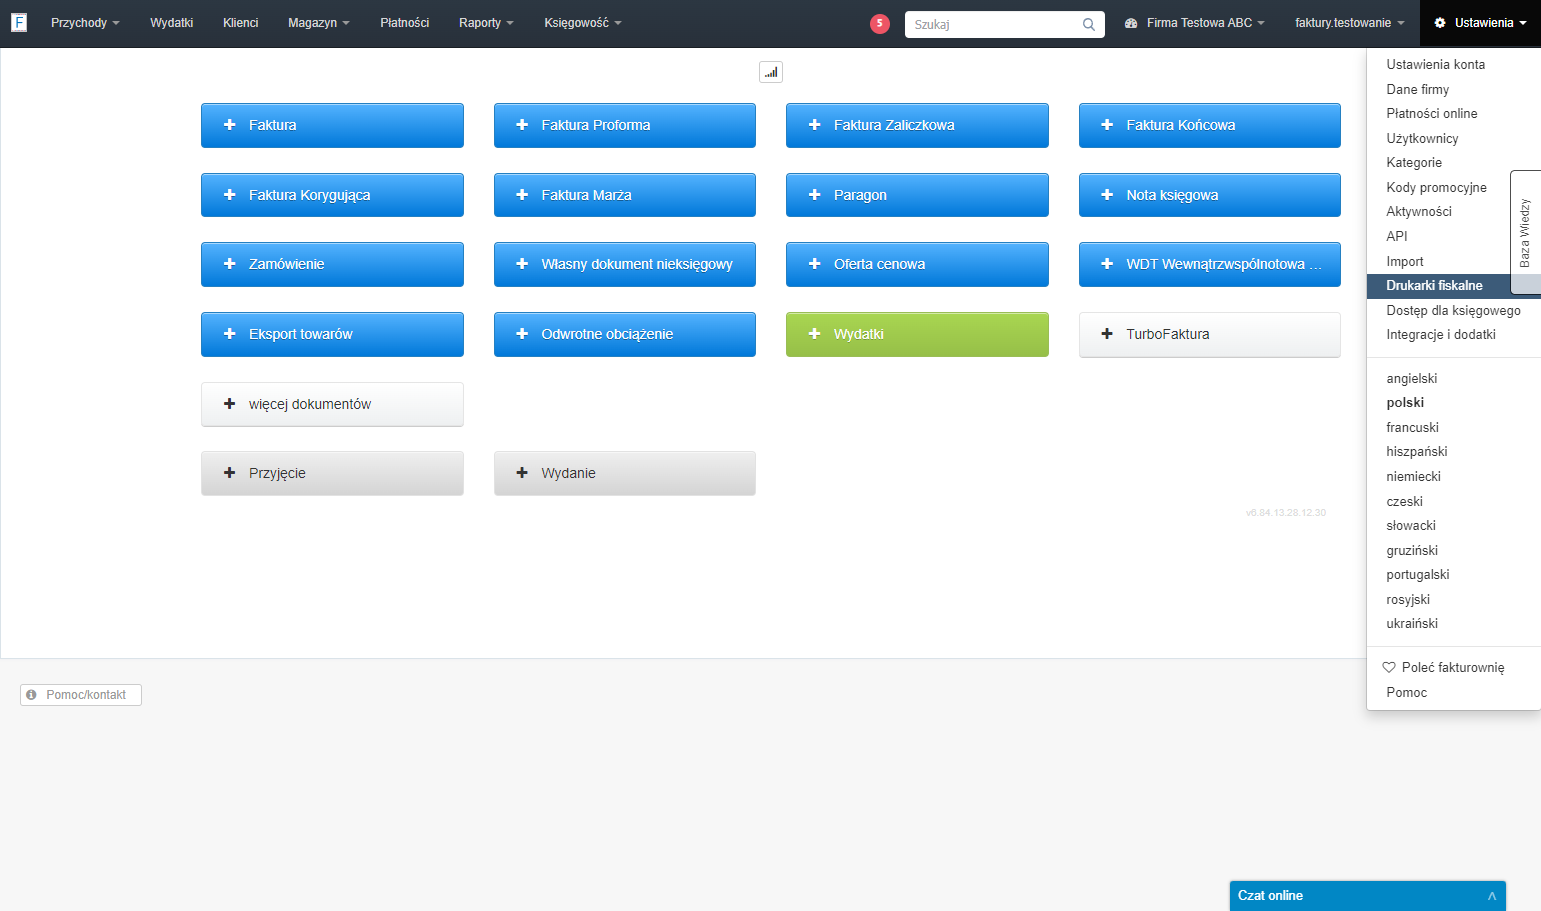Open the Firma Testowa ABC company dropdown
This screenshot has height=911, width=1541.
point(1195,23)
